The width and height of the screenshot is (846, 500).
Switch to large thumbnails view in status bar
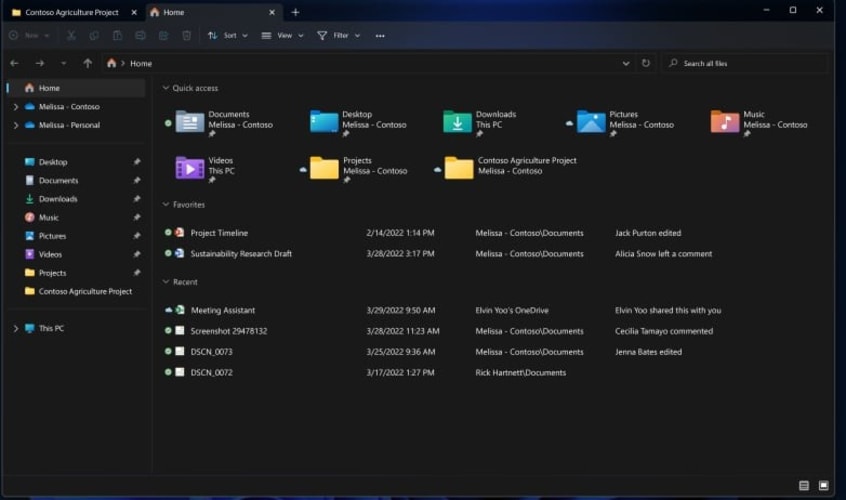click(x=823, y=485)
